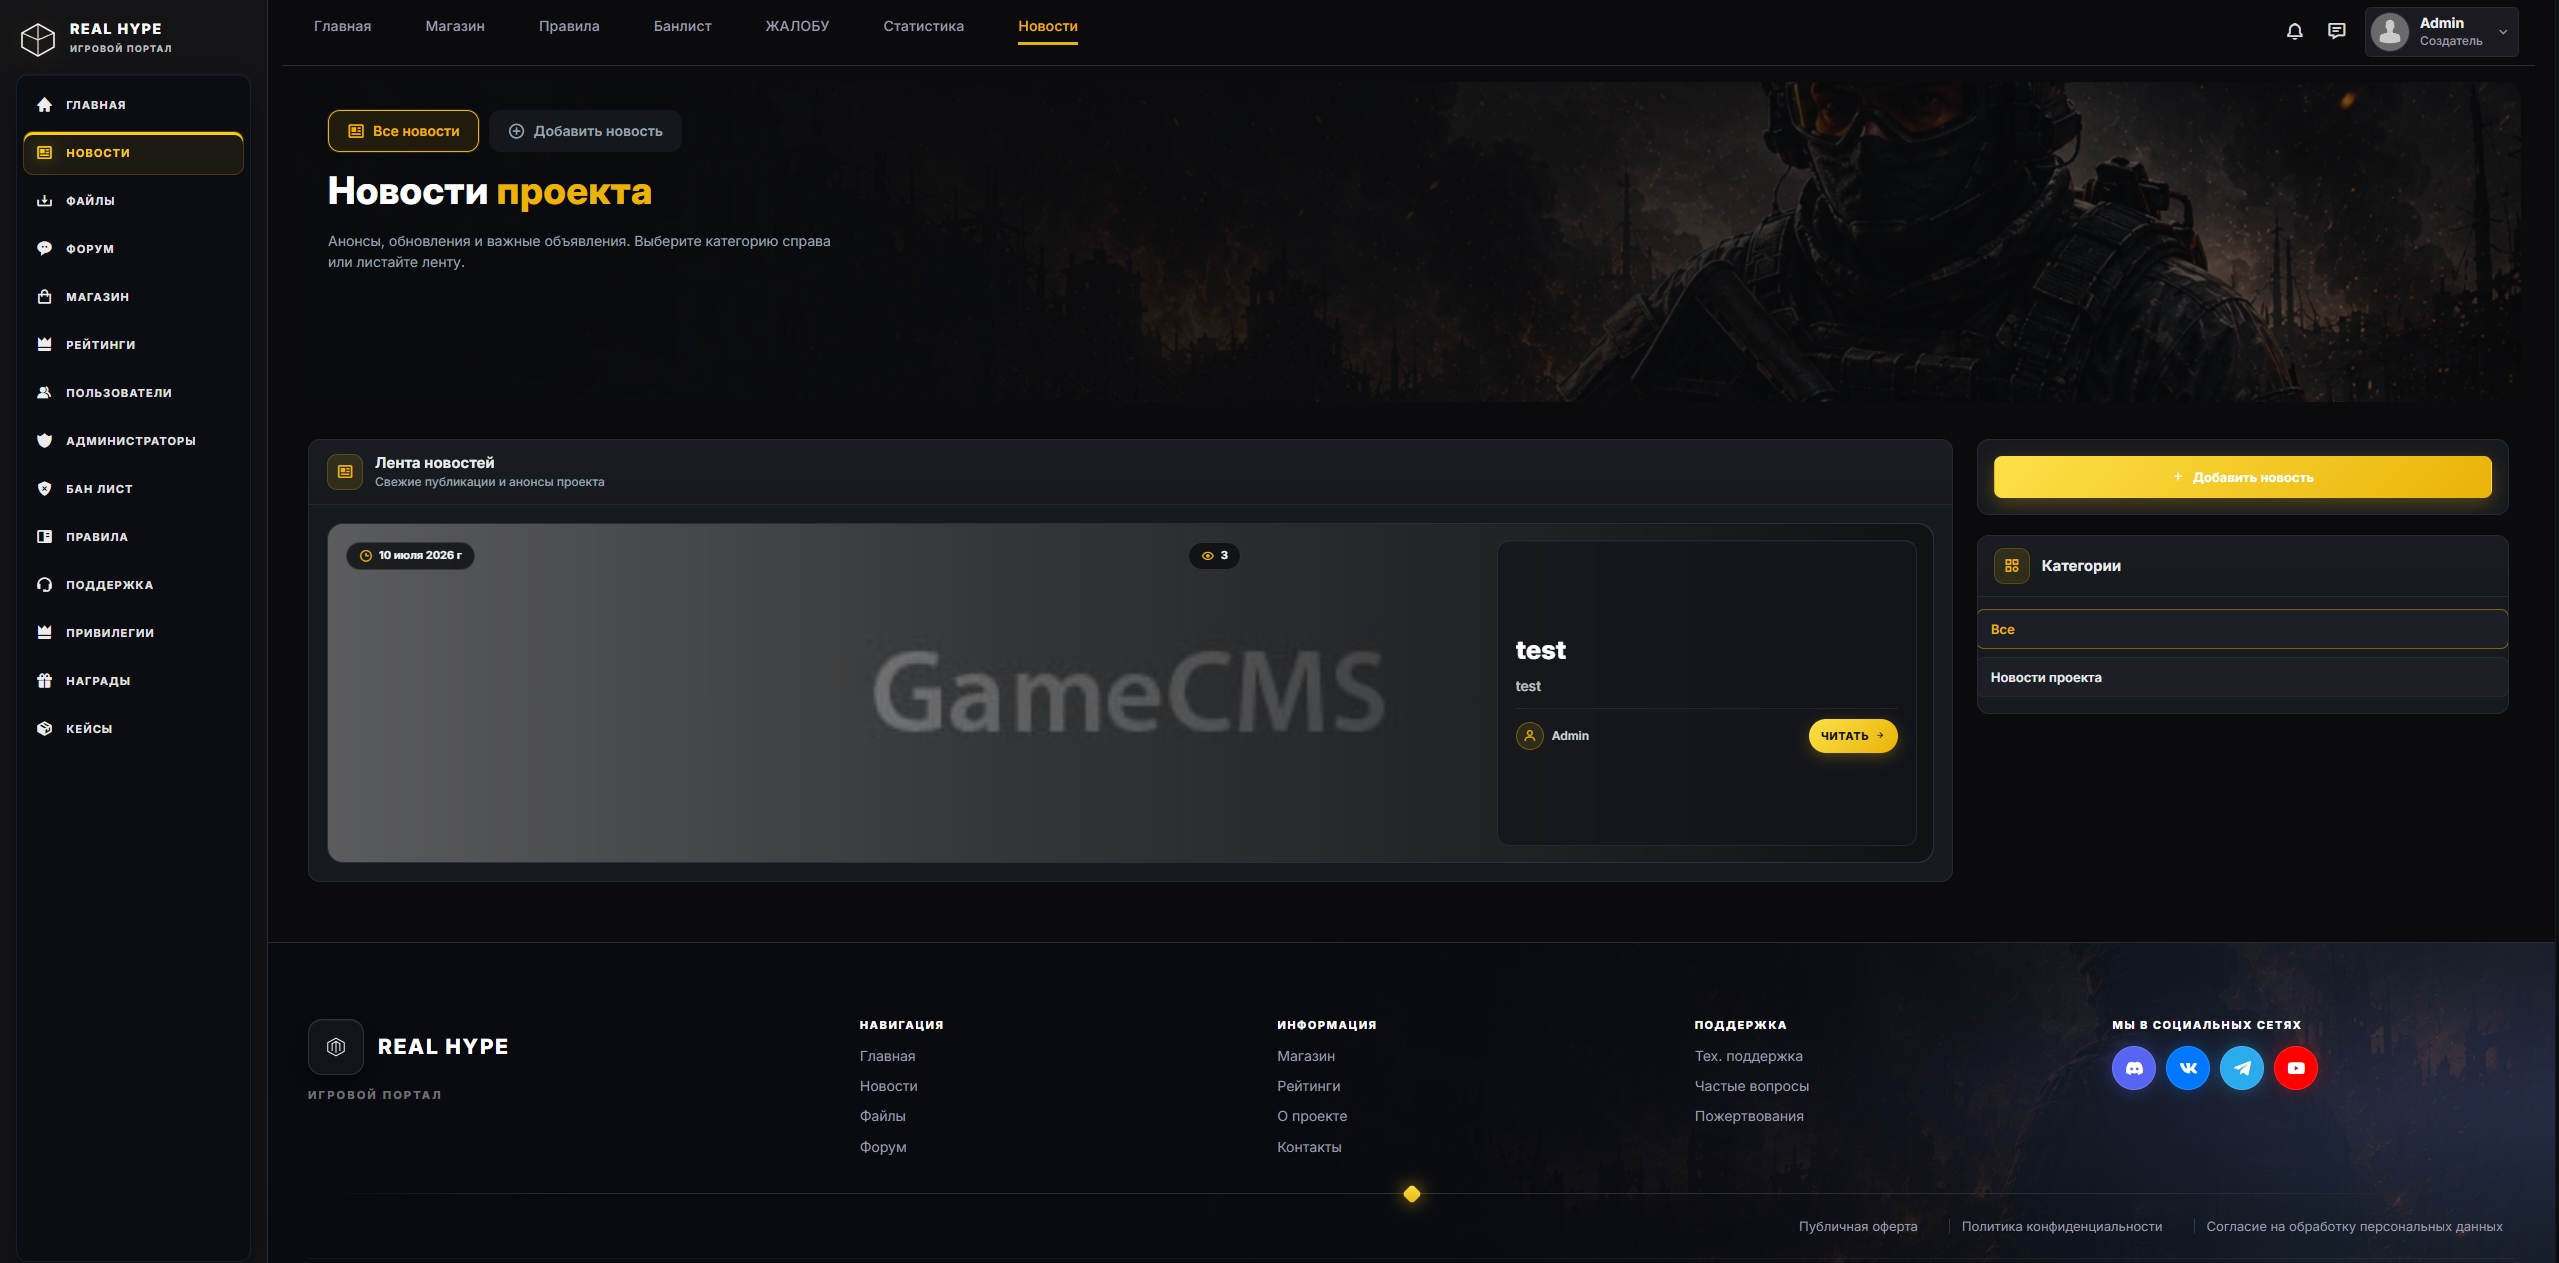2559x1263 pixels.
Task: Click the Discord social icon
Action: 2134,1068
